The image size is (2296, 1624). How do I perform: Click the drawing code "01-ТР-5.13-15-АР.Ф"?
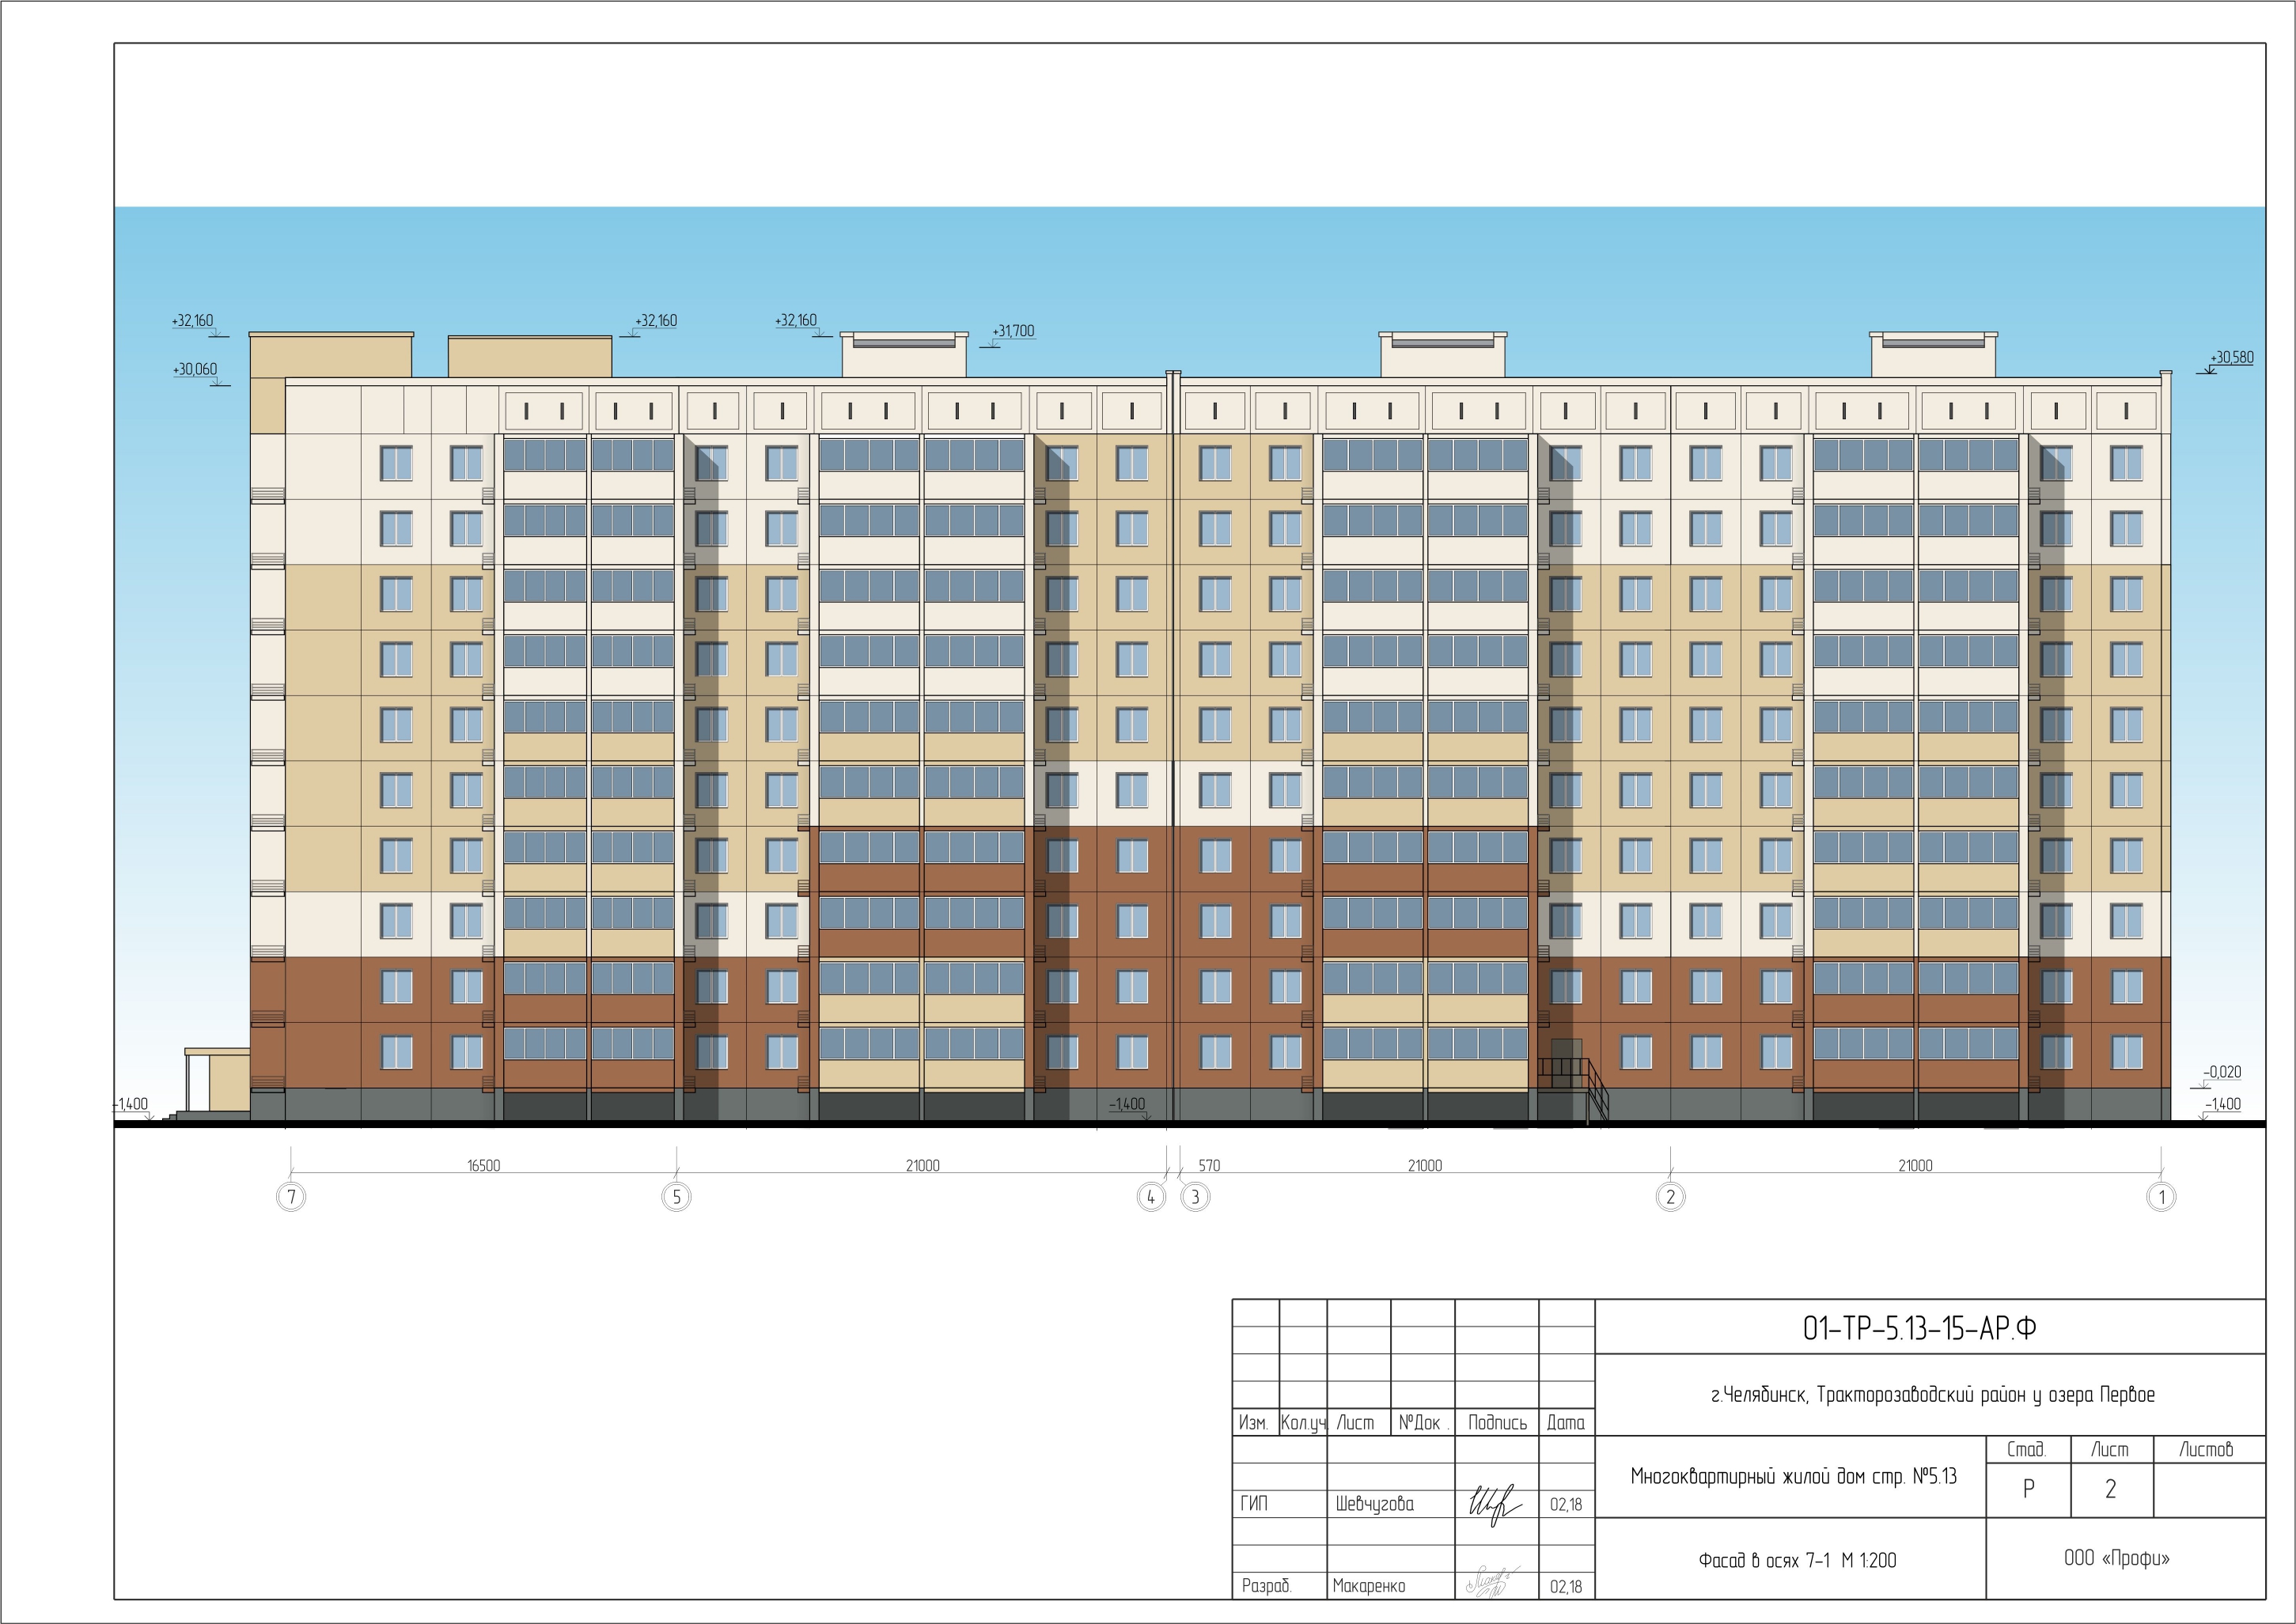click(1919, 1328)
